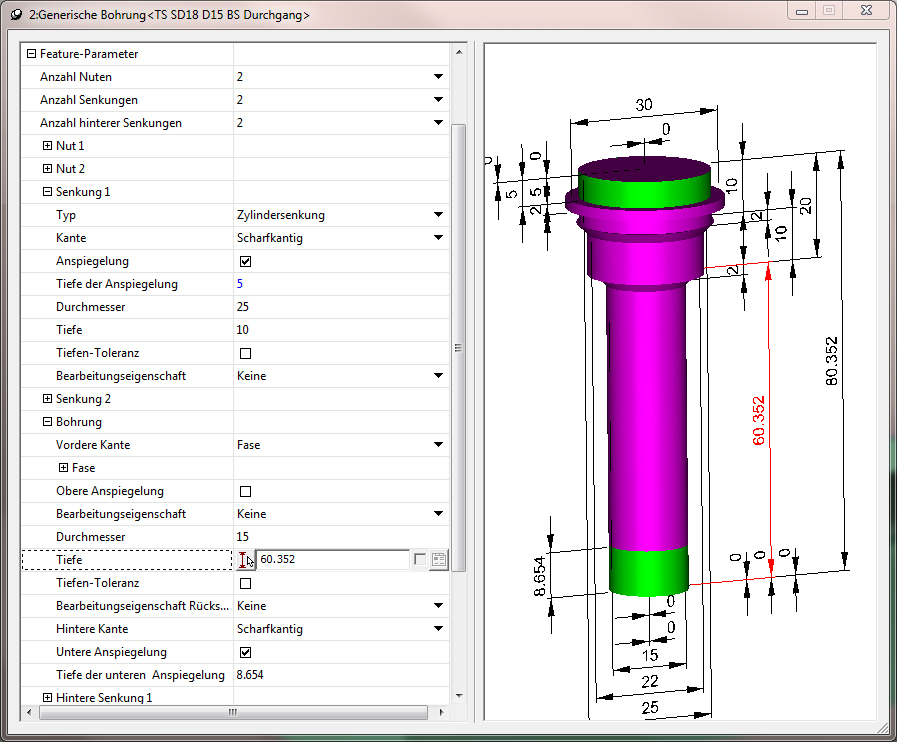This screenshot has height=742, width=897.
Task: Open the table icon next to Tiefe field
Action: [x=439, y=560]
